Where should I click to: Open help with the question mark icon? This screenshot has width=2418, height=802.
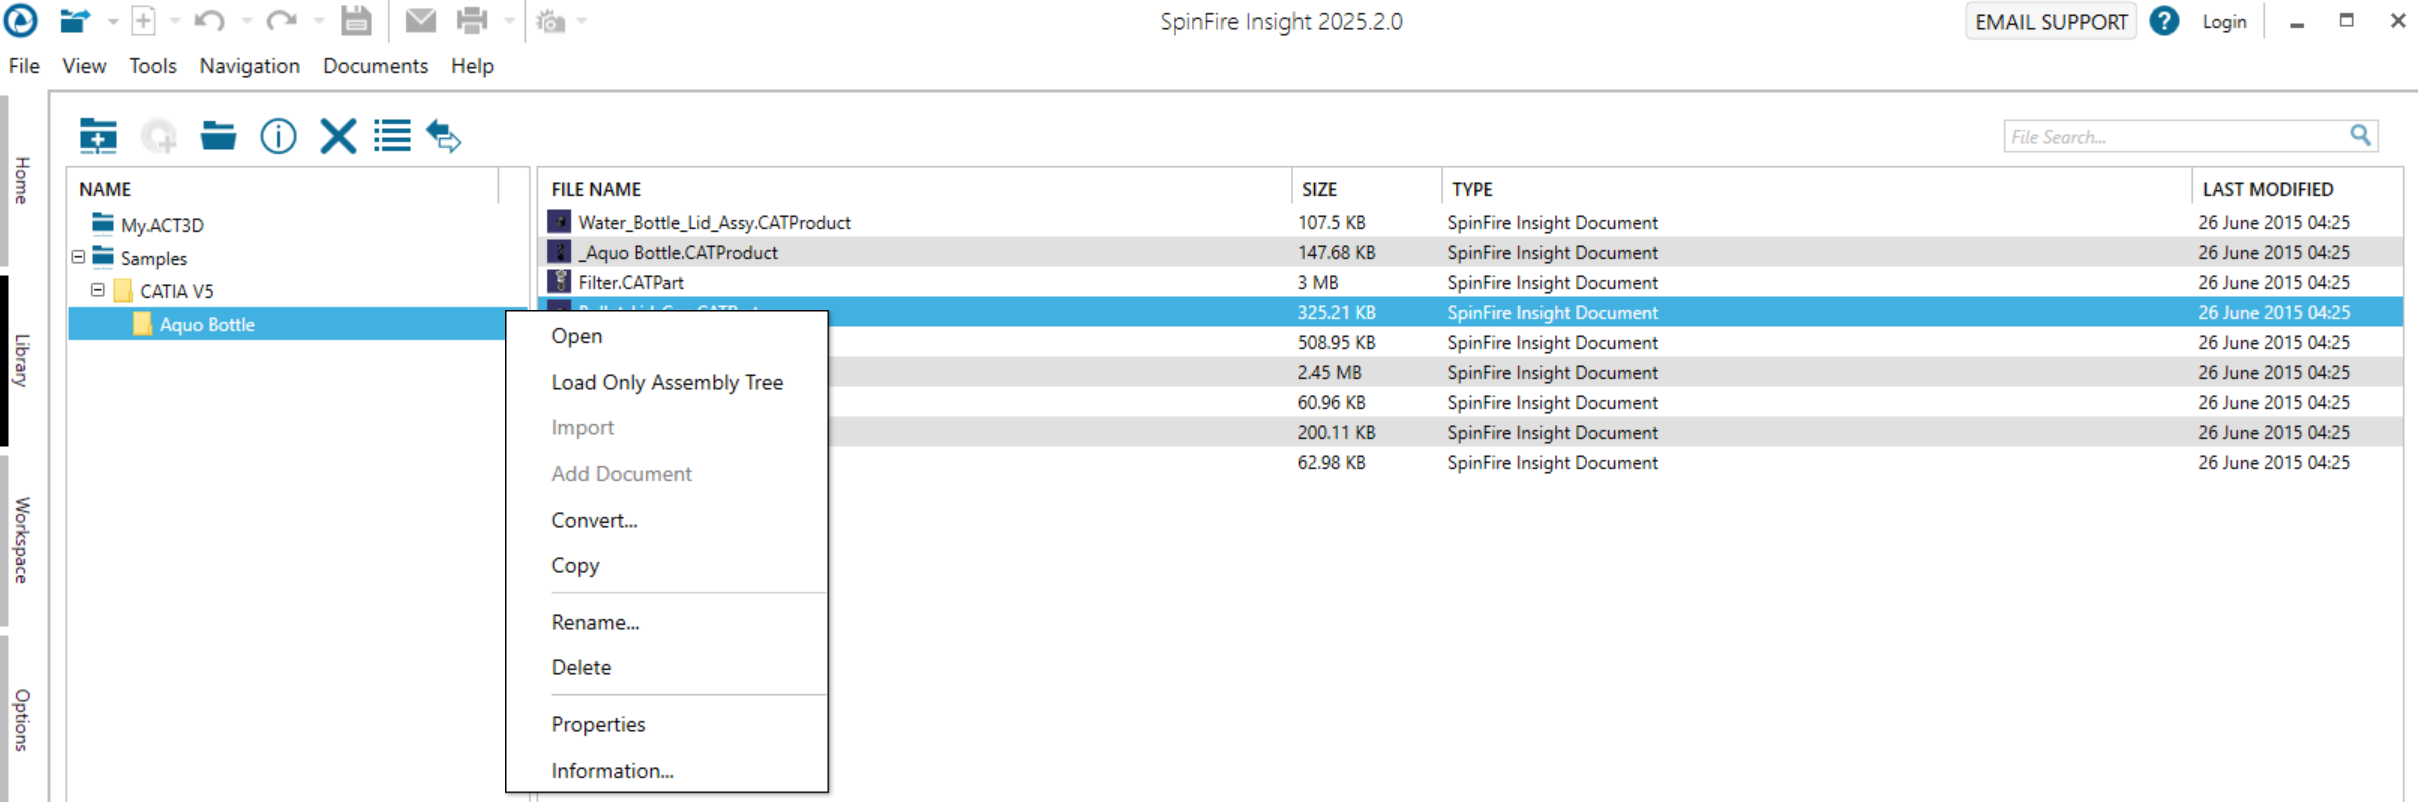click(x=2164, y=21)
